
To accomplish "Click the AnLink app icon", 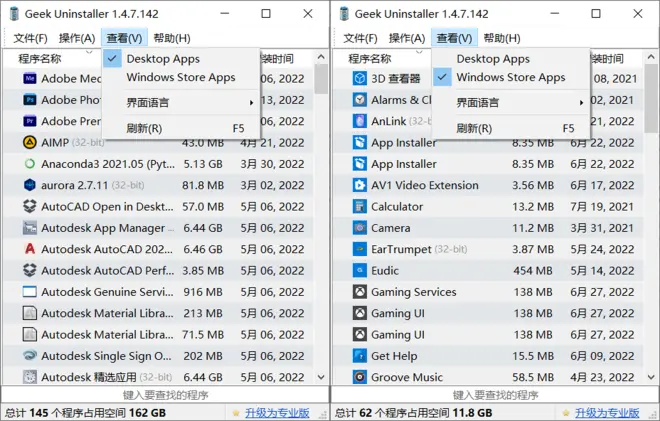I will pyautogui.click(x=359, y=121).
